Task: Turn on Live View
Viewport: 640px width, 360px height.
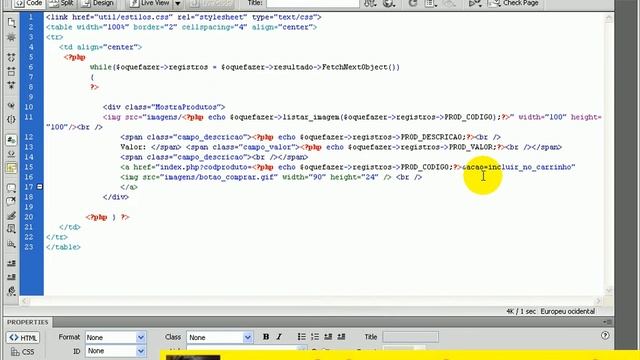Action: [150, 3]
